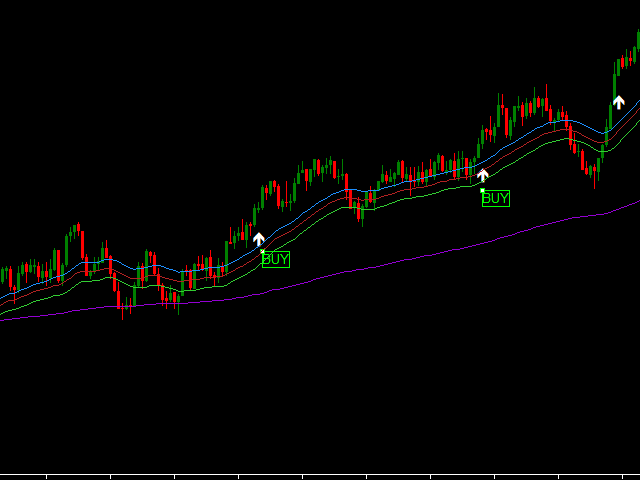
Task: Click the first tick mark on the time axis
Action: (46, 476)
